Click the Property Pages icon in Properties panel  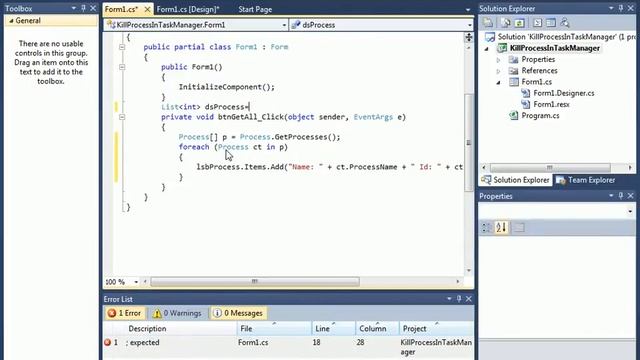click(x=519, y=227)
